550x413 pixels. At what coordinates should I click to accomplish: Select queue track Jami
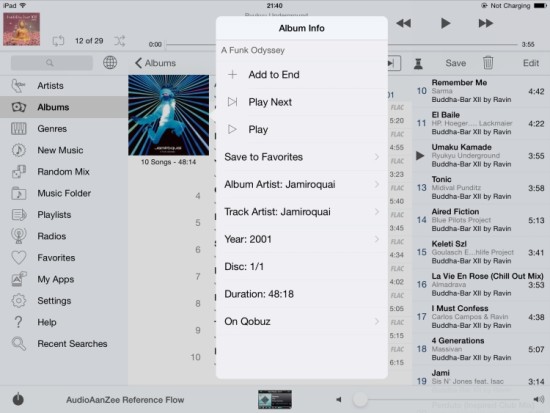click(481, 378)
